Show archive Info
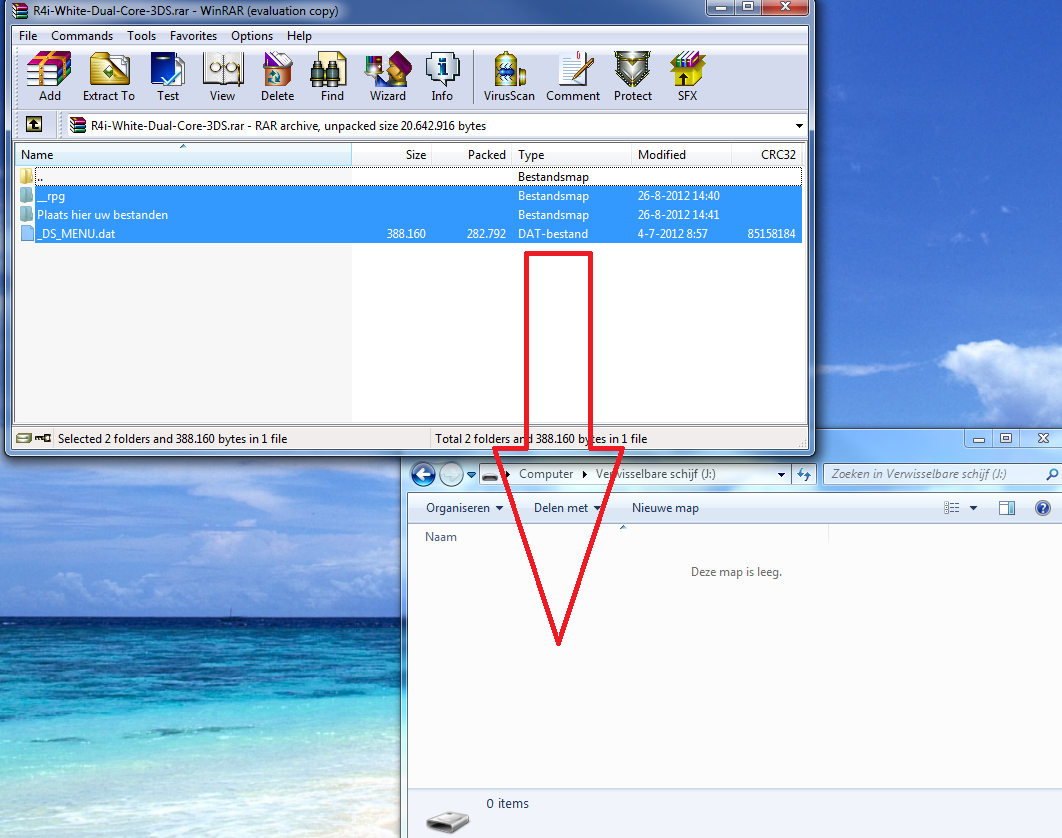This screenshot has height=838, width=1062. (x=442, y=77)
